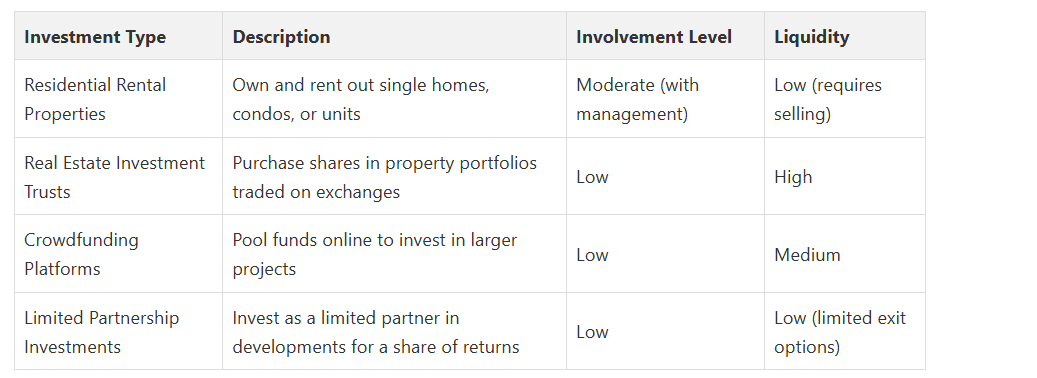Select the Real Estate Investment Trusts cell
This screenshot has width=1037, height=378.
118,176
